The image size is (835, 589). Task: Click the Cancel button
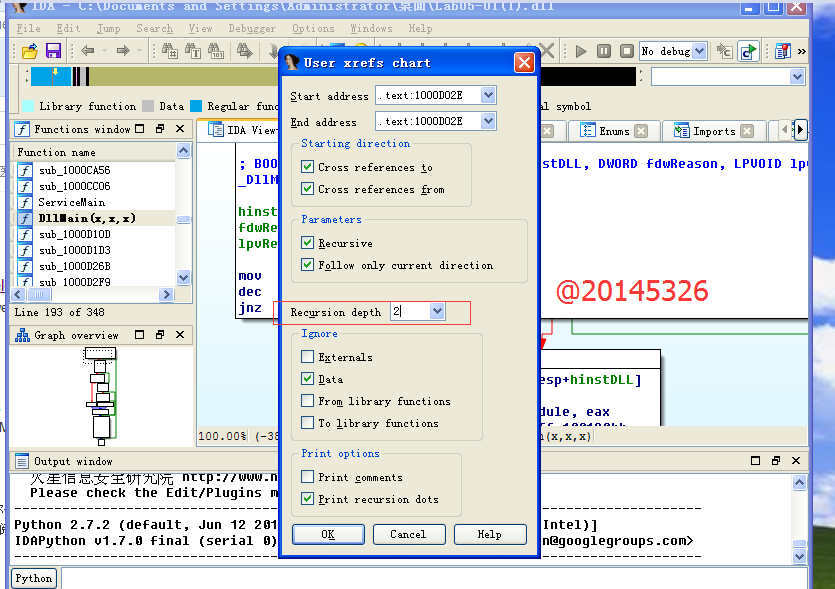(408, 534)
